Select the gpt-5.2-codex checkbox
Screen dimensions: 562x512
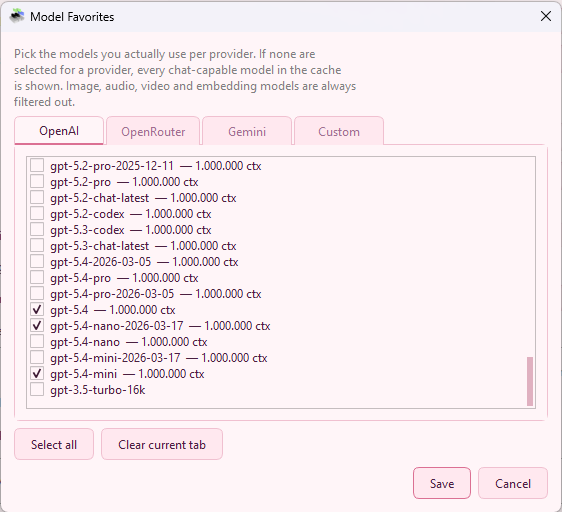click(37, 214)
